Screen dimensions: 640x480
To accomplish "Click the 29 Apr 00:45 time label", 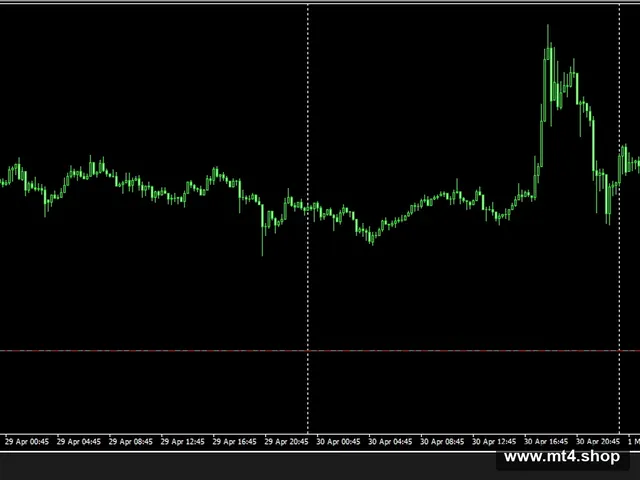I will pyautogui.click(x=27, y=442).
